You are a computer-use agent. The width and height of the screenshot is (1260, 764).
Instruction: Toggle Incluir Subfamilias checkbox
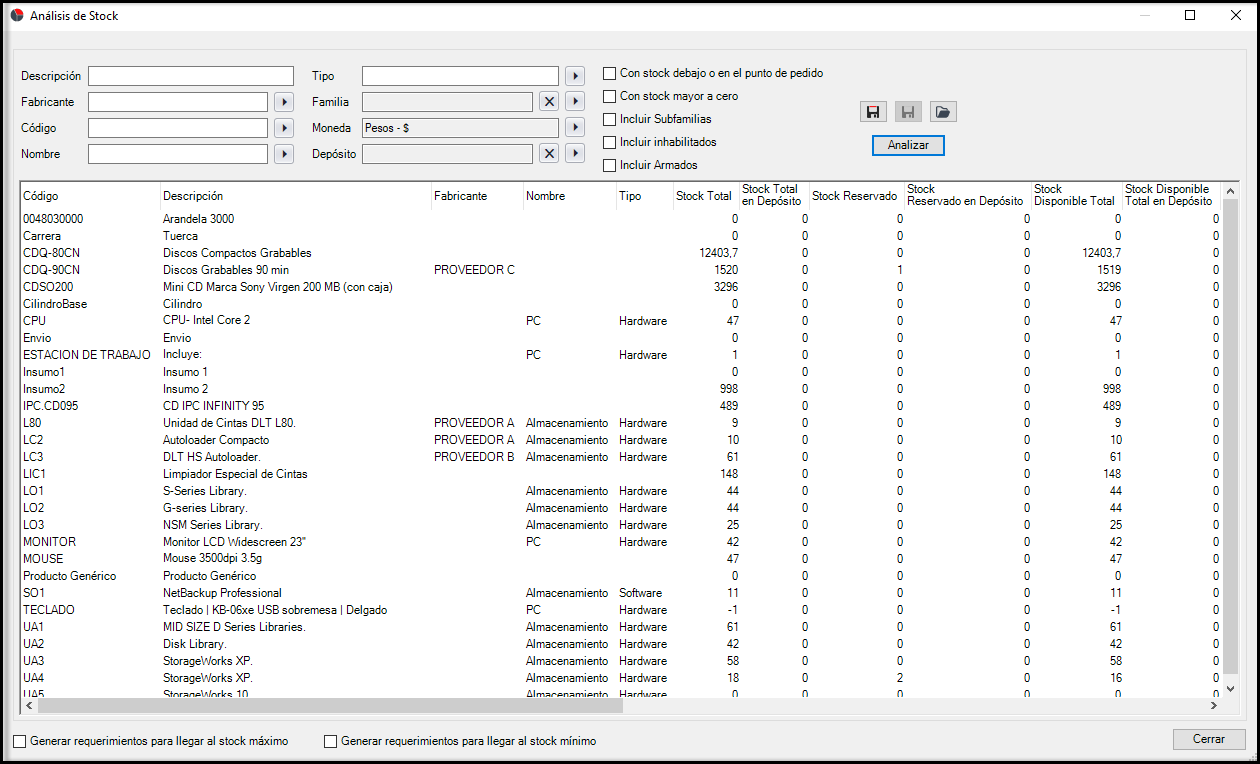pos(609,119)
